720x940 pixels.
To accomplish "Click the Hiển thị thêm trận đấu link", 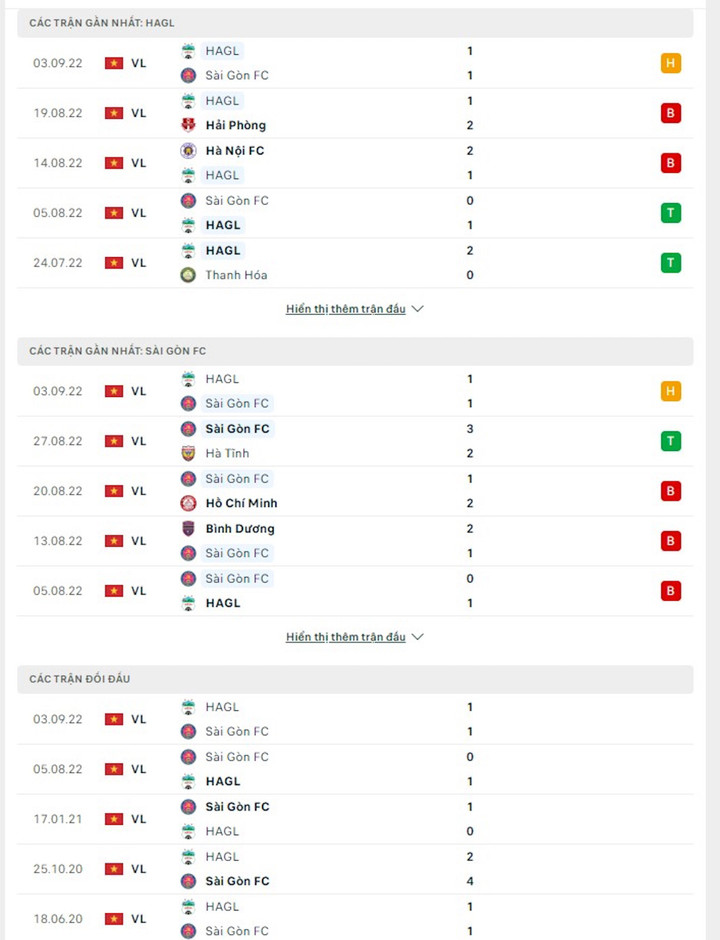I will (x=345, y=309).
